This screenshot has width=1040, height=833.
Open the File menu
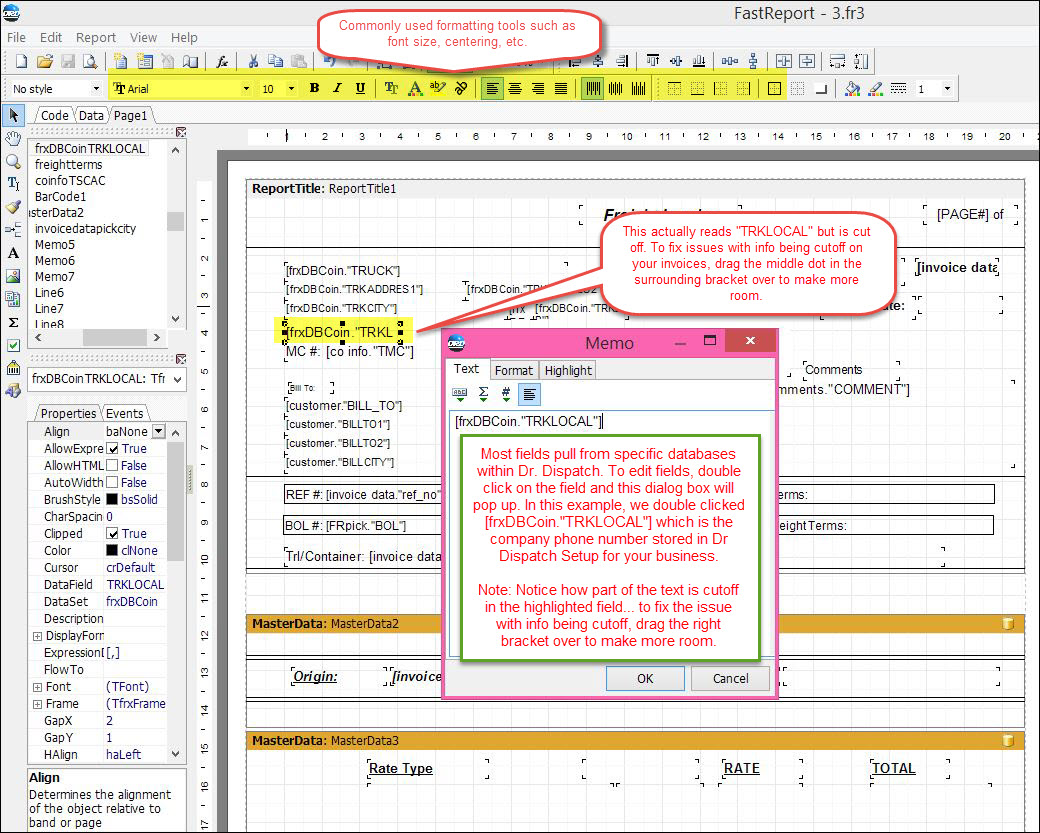point(17,38)
